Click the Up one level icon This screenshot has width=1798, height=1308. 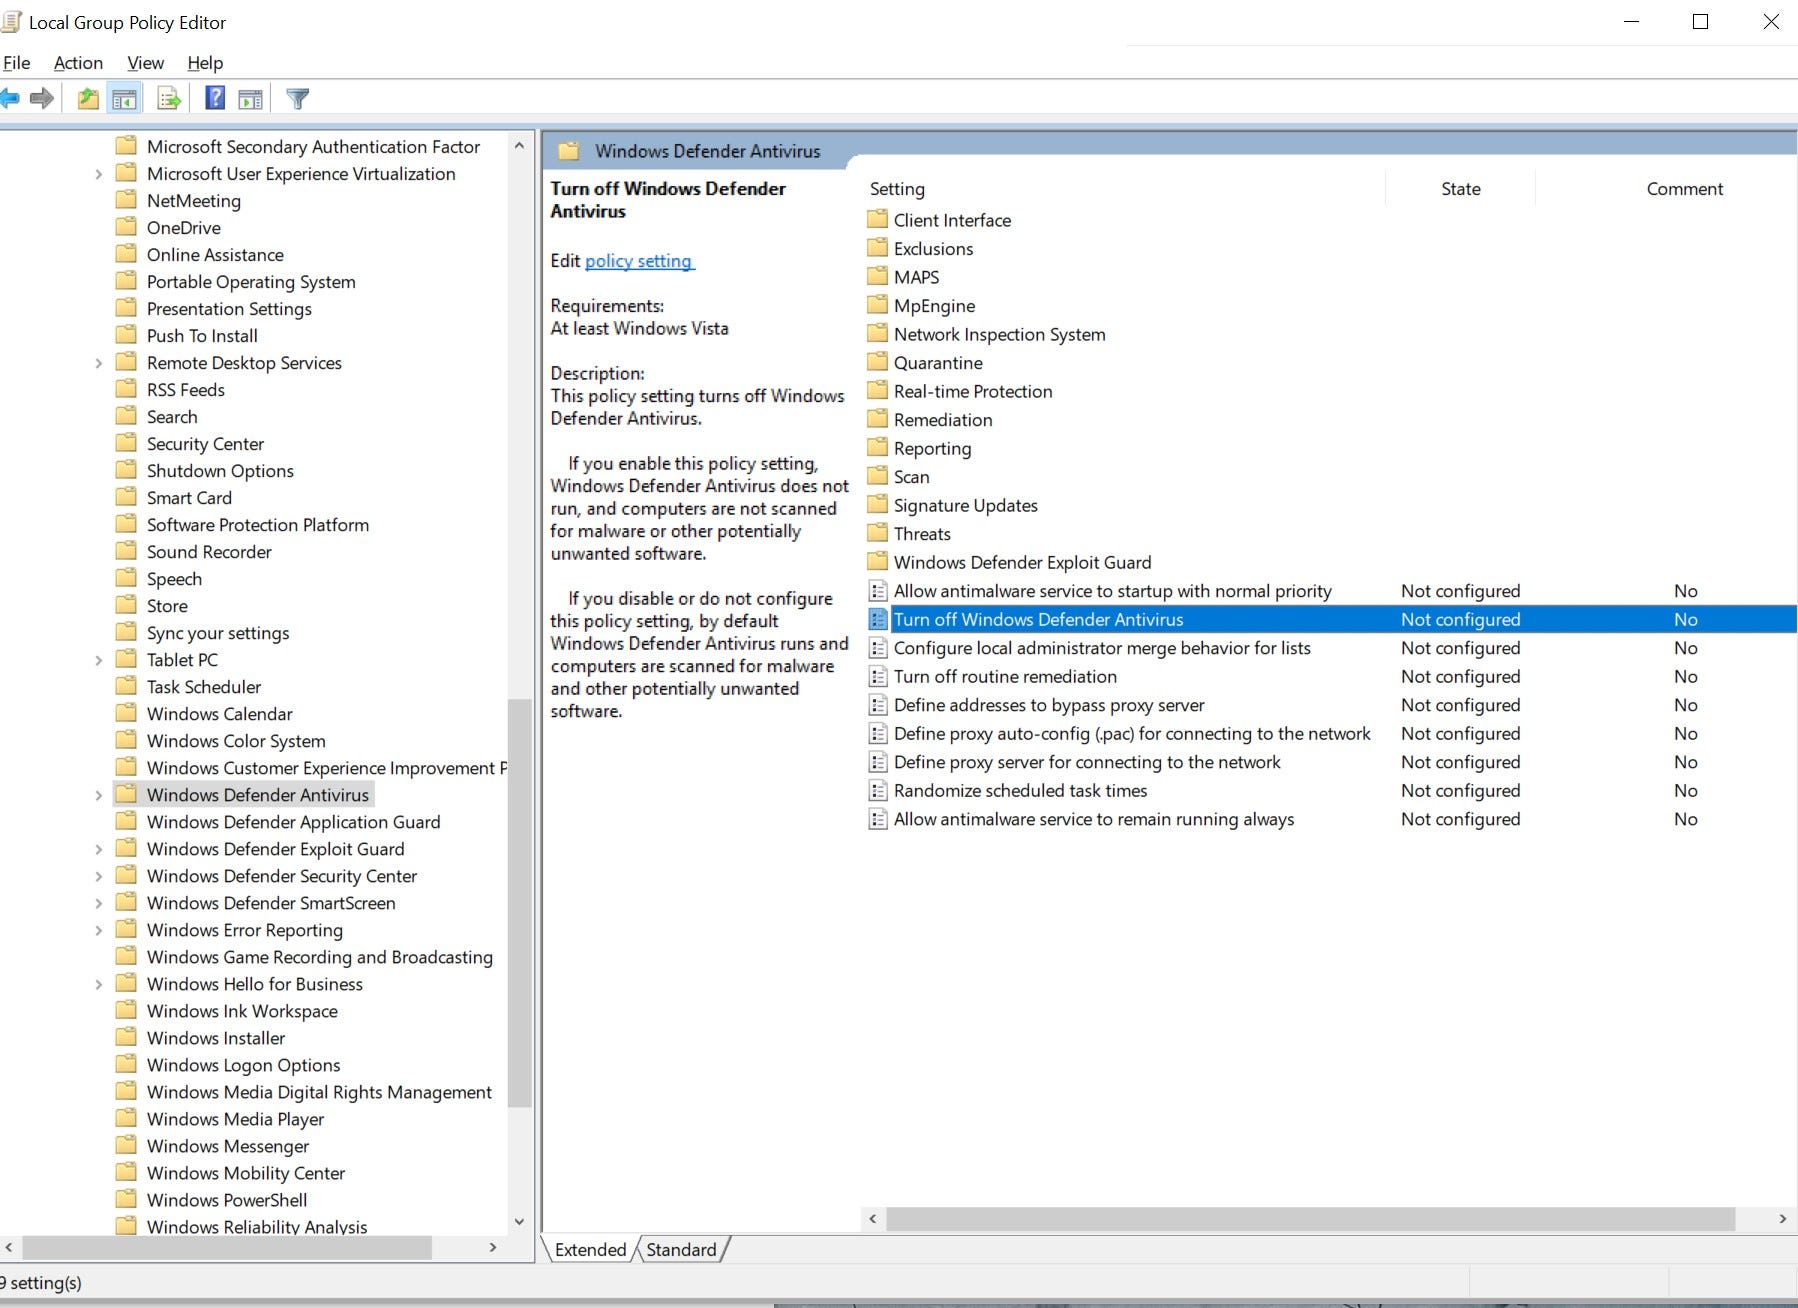coord(87,97)
